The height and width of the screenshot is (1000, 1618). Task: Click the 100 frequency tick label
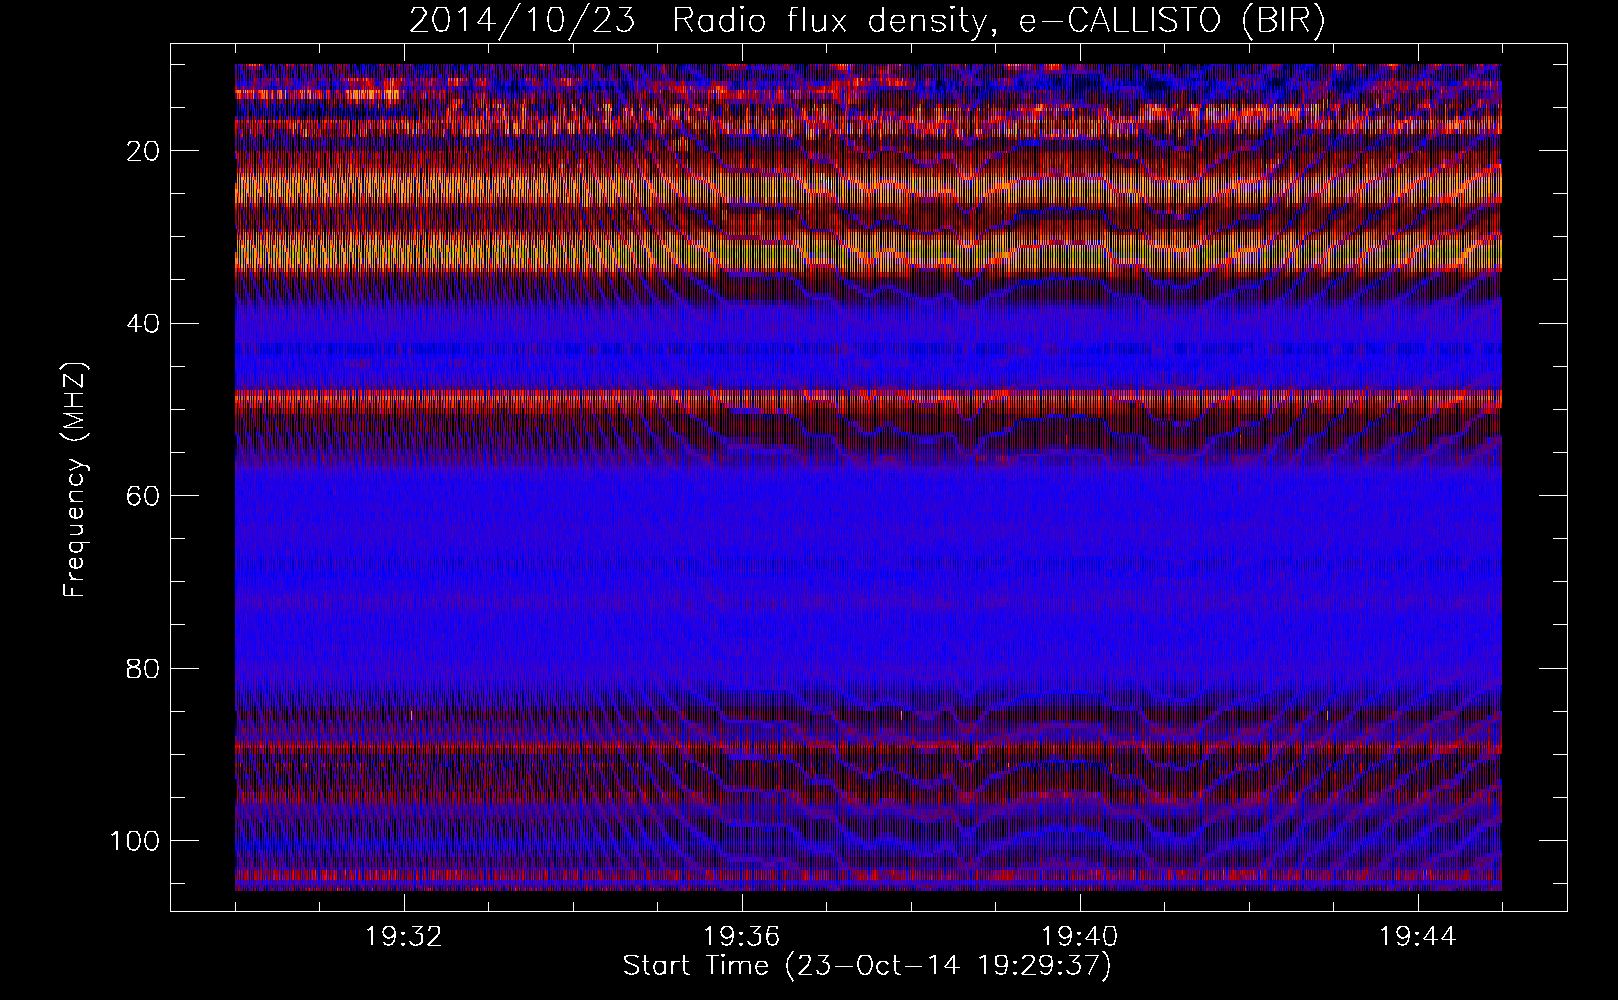133,841
